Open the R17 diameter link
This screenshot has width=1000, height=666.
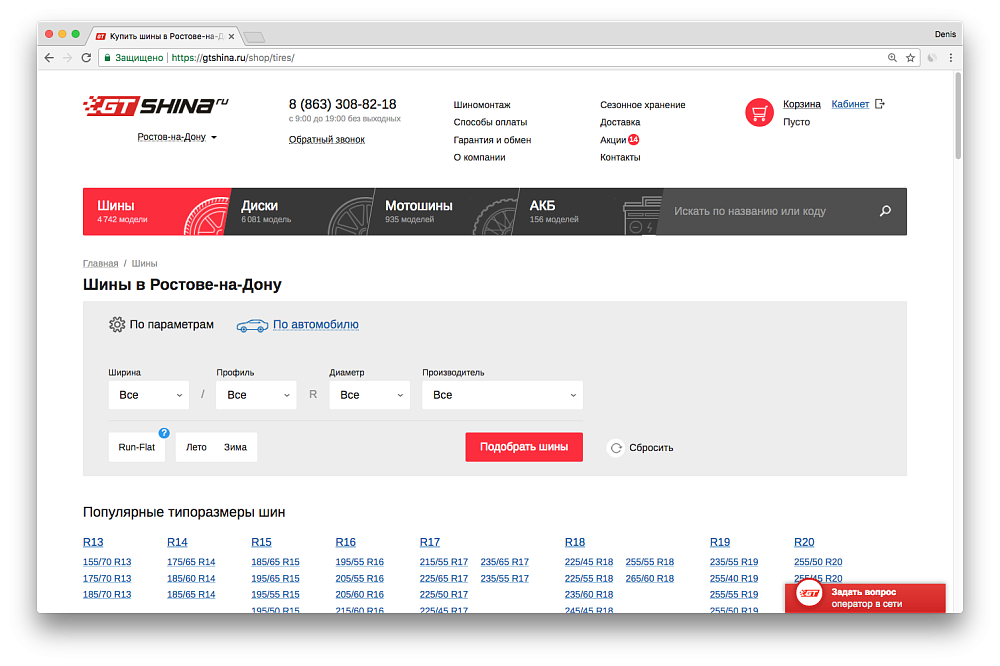click(430, 542)
